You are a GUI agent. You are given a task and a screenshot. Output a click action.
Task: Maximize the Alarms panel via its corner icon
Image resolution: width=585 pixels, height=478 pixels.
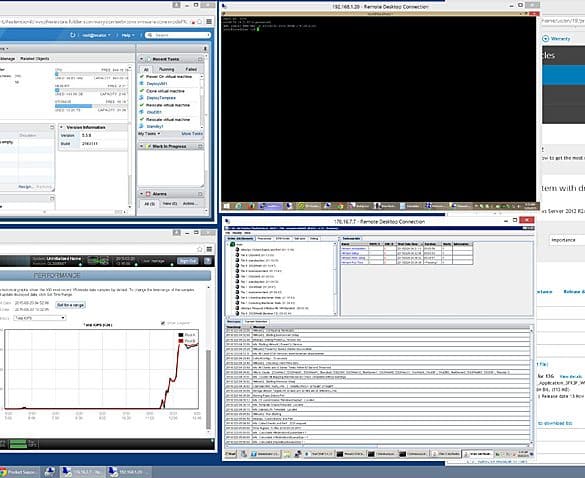(x=200, y=194)
